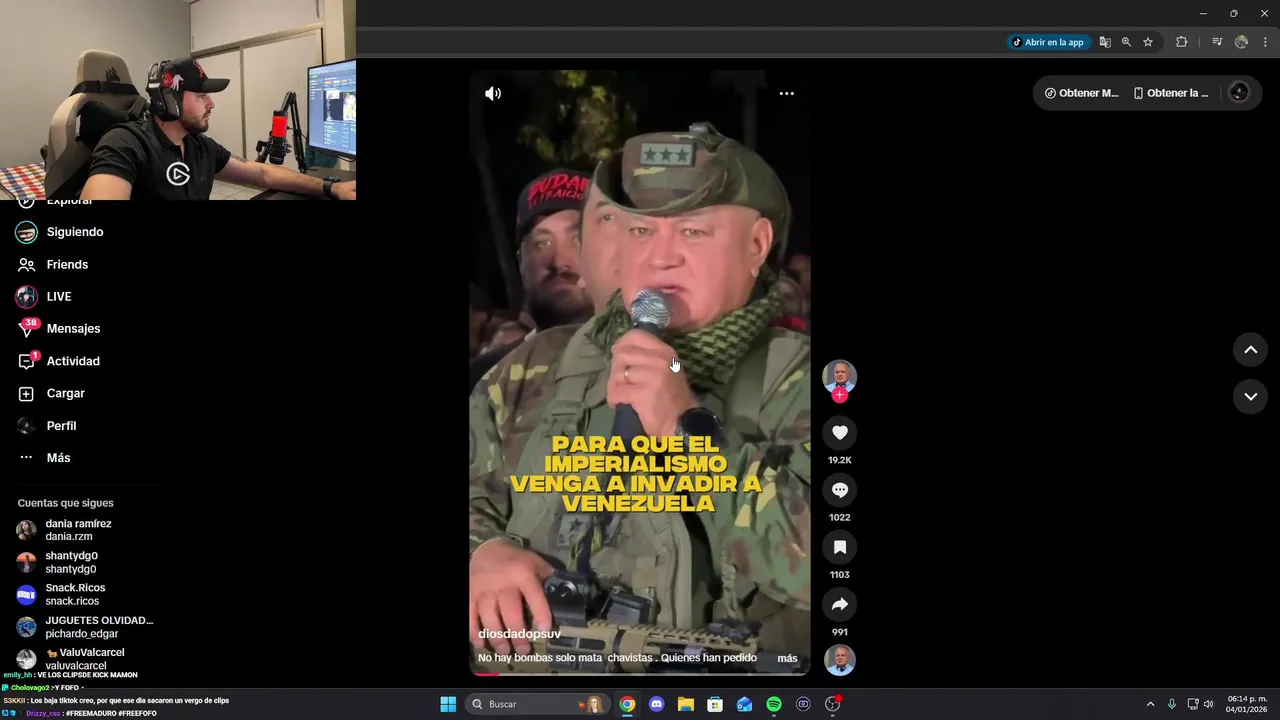
Task: Bookmark the video using the save icon
Action: tap(840, 547)
